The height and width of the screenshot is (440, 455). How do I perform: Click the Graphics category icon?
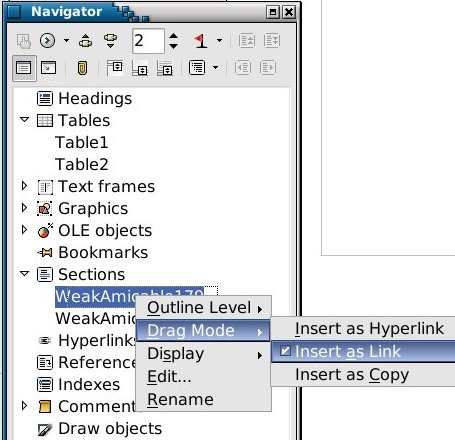tap(45, 209)
